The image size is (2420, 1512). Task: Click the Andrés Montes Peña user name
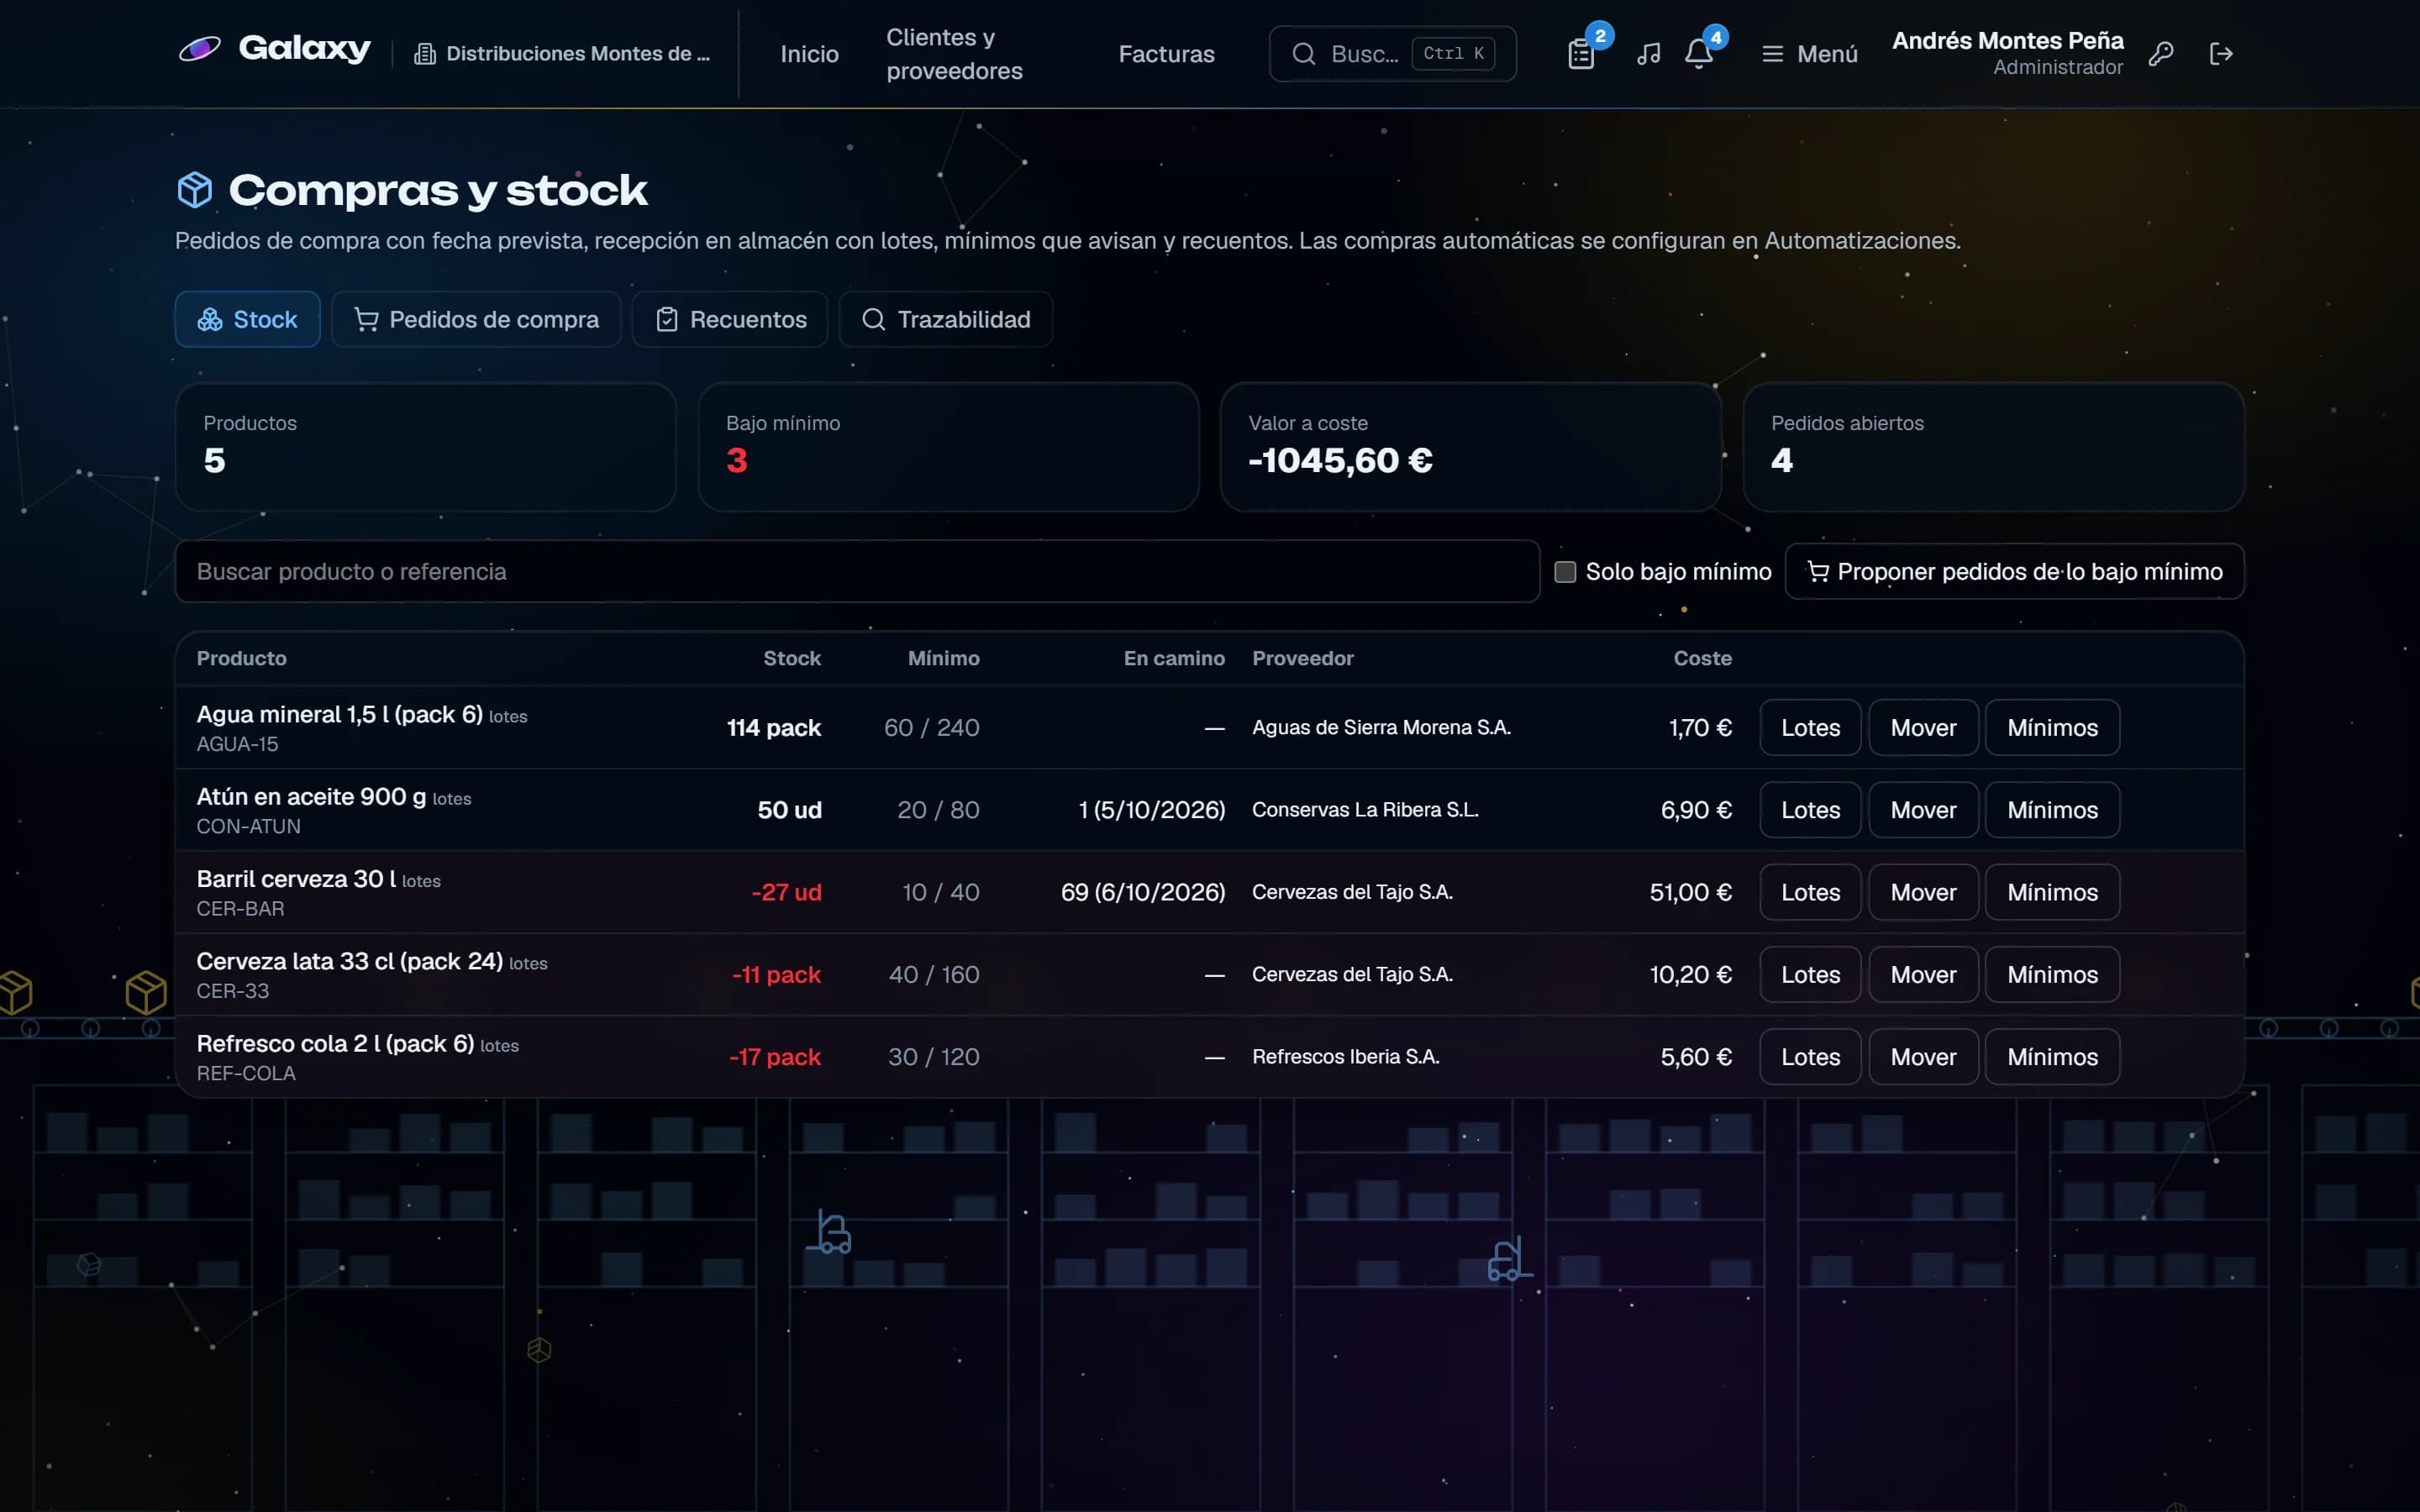point(2007,41)
